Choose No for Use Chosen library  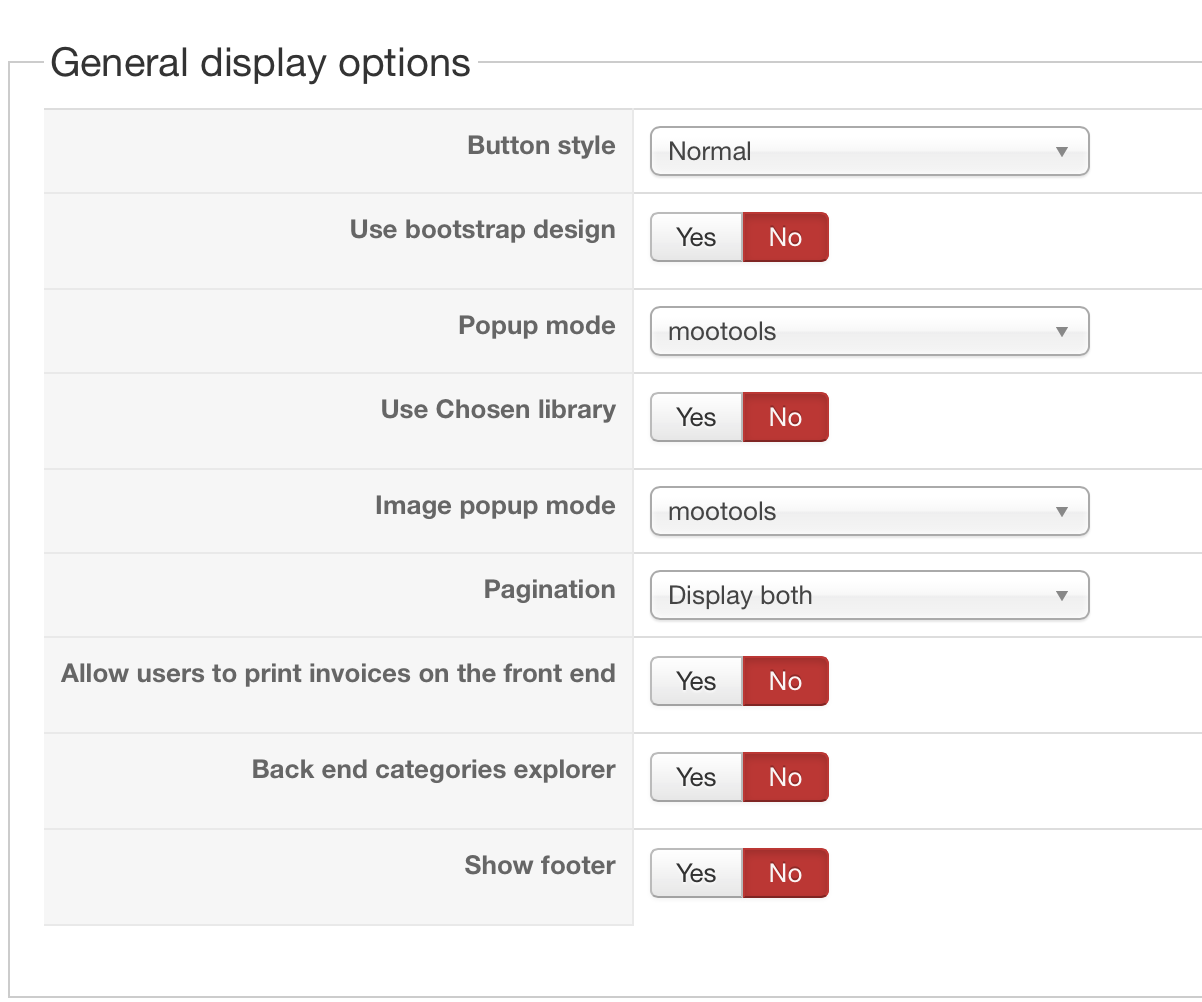point(785,417)
